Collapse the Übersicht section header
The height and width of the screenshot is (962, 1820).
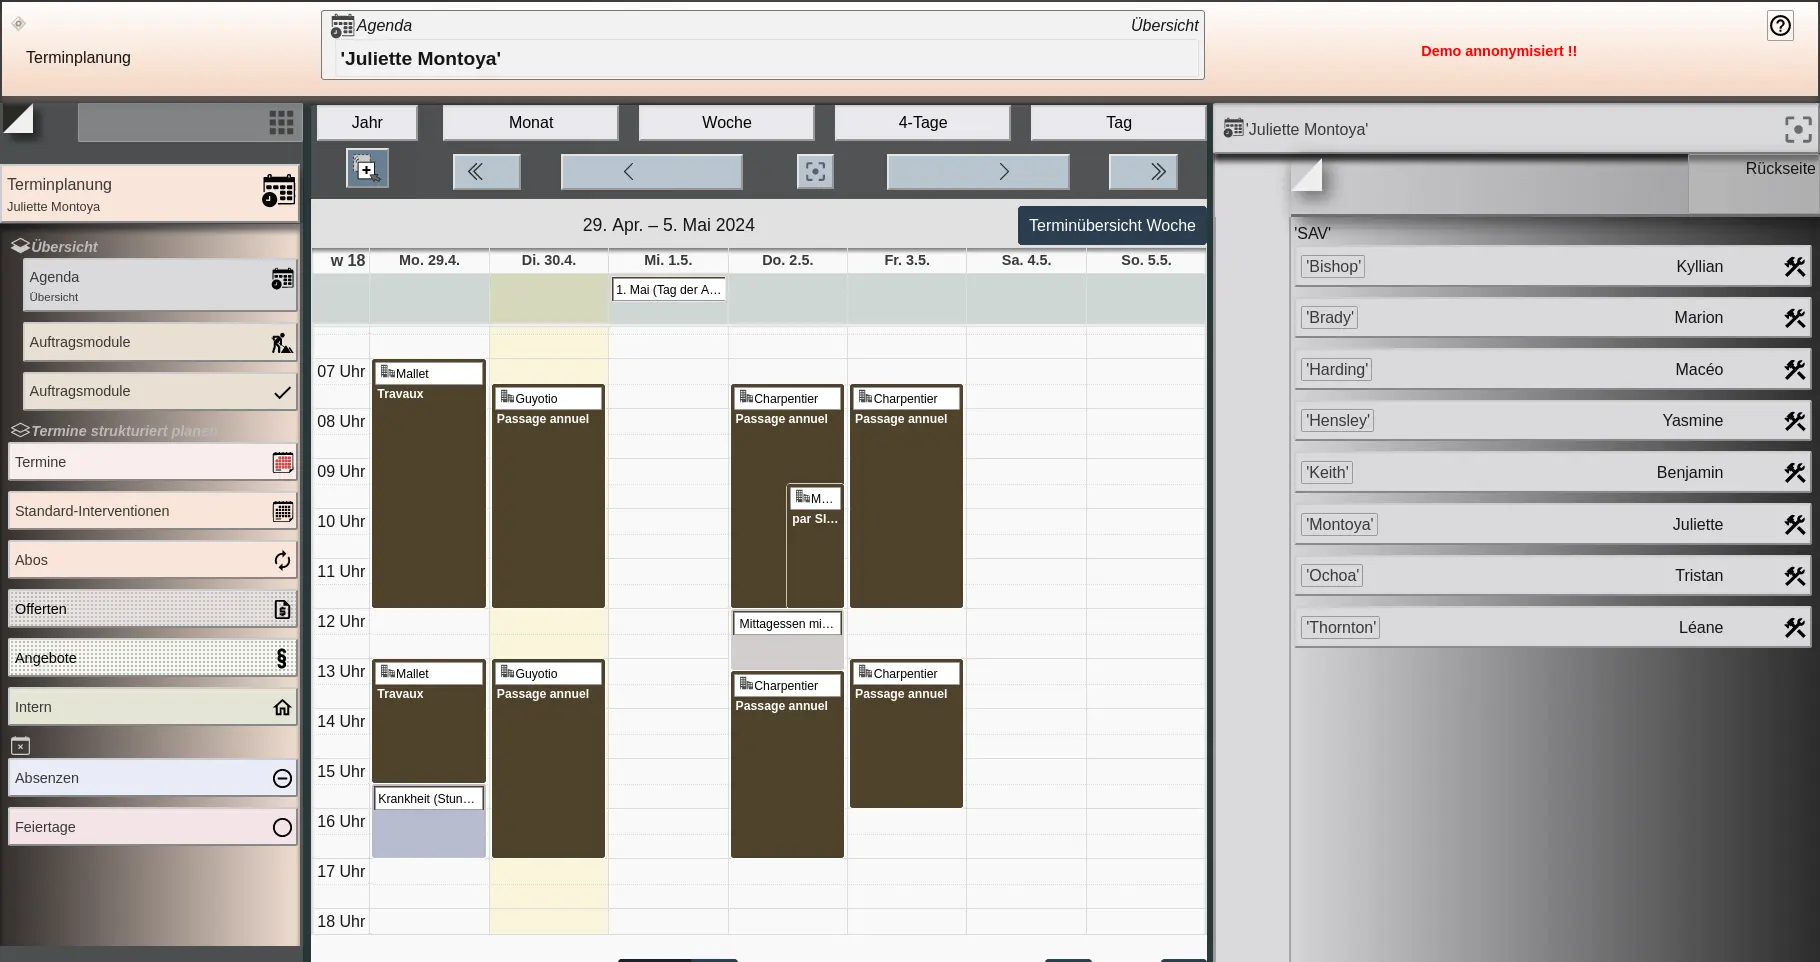(x=55, y=246)
